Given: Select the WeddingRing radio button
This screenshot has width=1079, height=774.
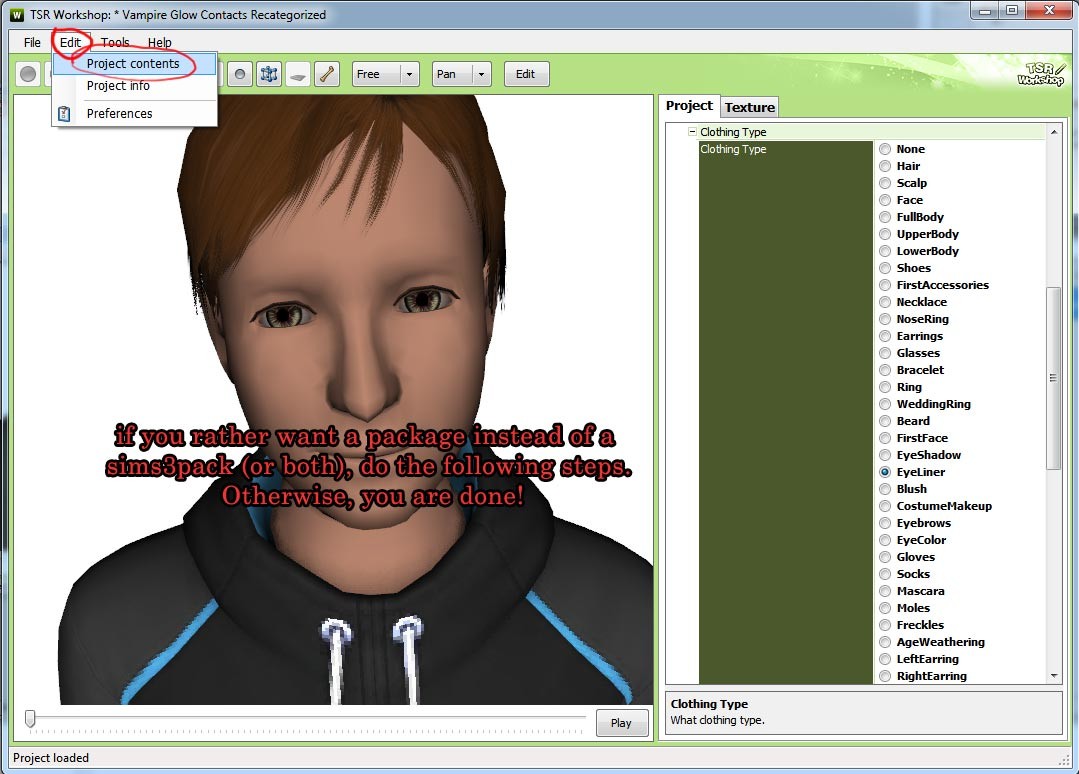Looking at the screenshot, I should pos(885,404).
